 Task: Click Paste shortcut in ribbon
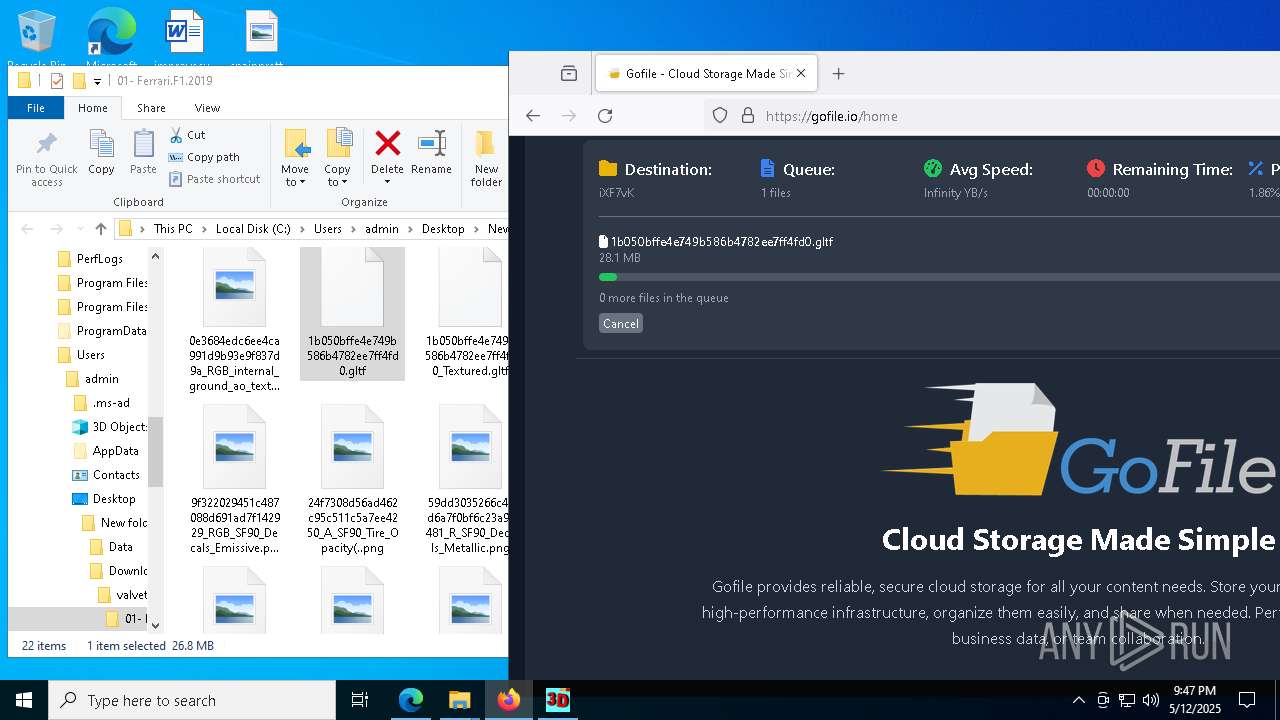pos(214,179)
